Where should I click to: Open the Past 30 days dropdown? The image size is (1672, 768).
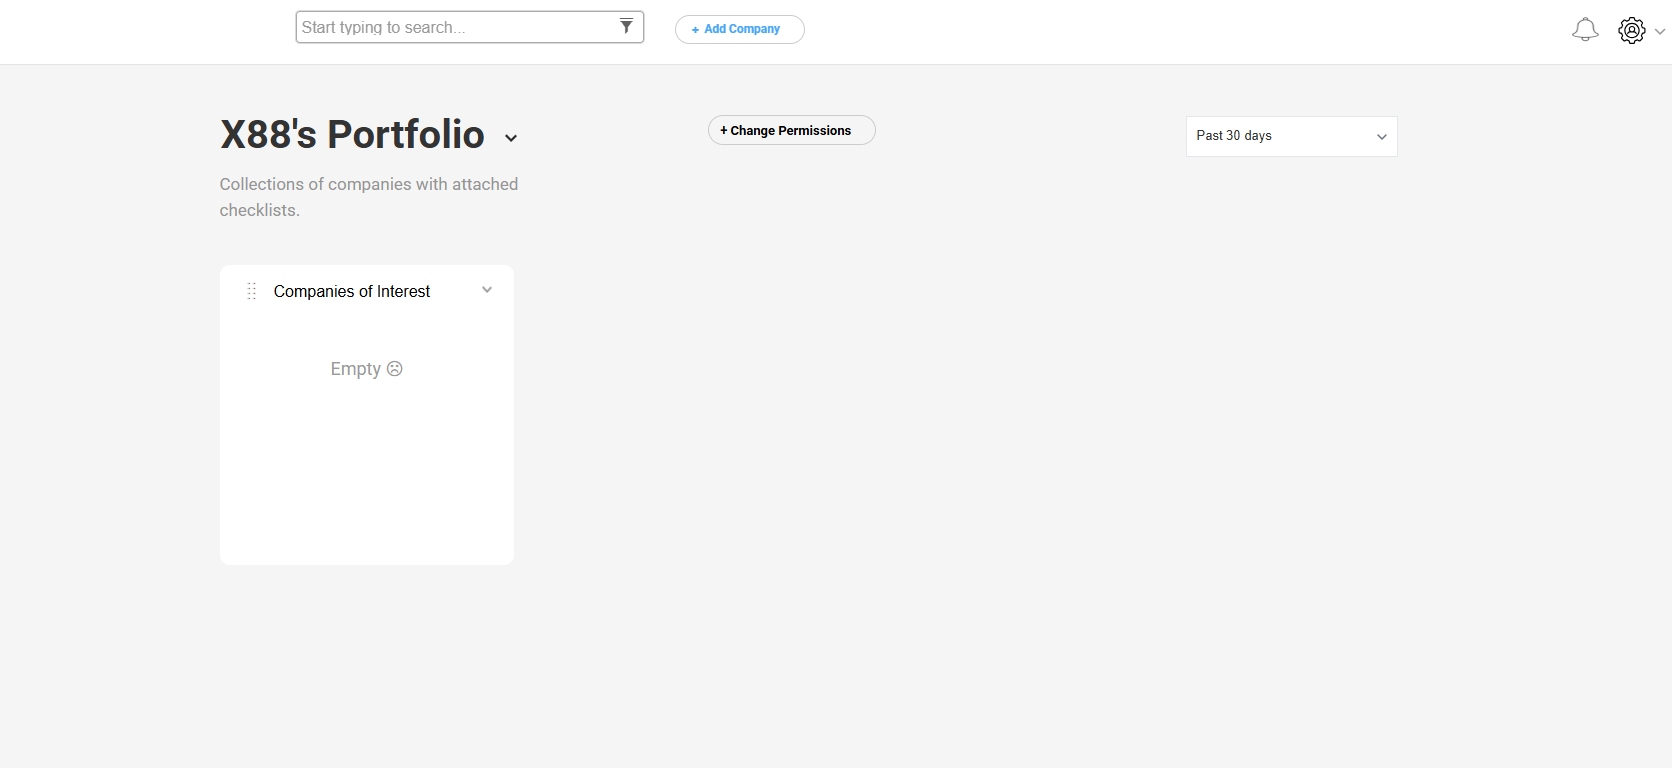pos(1290,137)
